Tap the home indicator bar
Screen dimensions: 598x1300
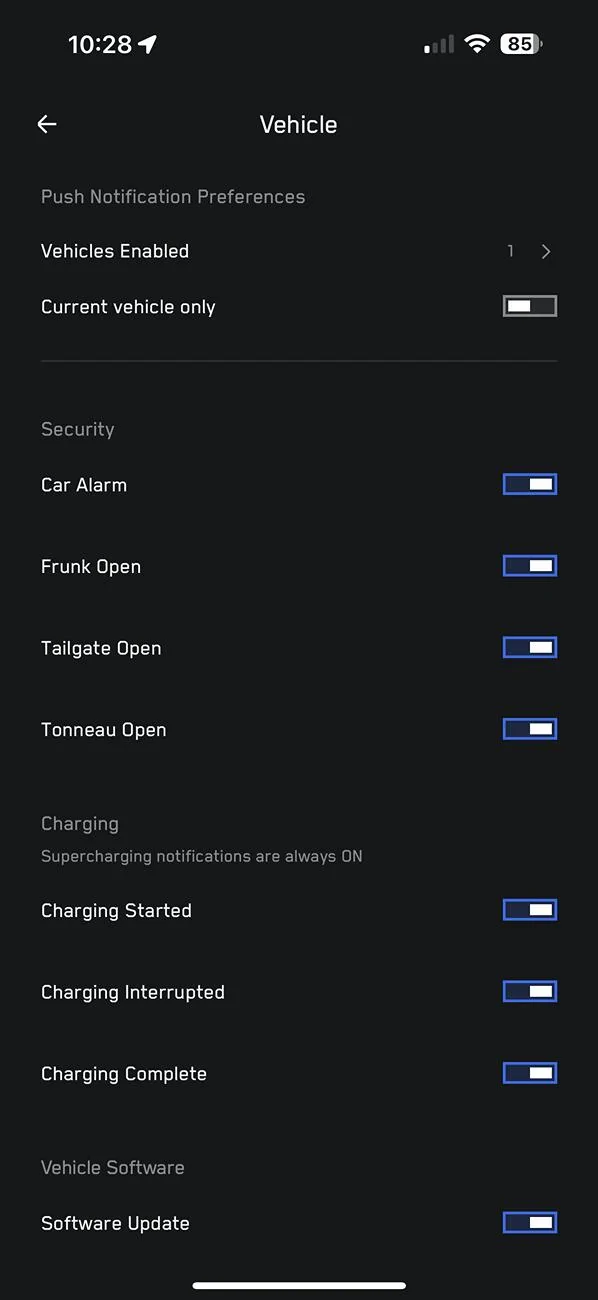tap(299, 1285)
